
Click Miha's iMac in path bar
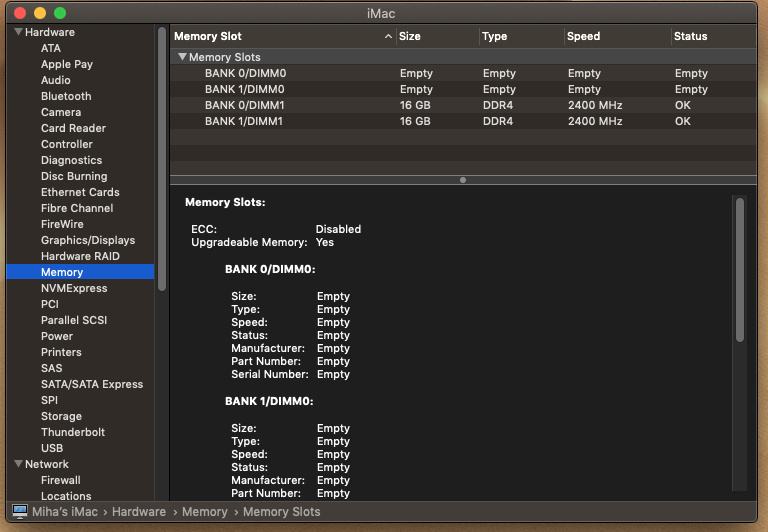click(x=65, y=511)
